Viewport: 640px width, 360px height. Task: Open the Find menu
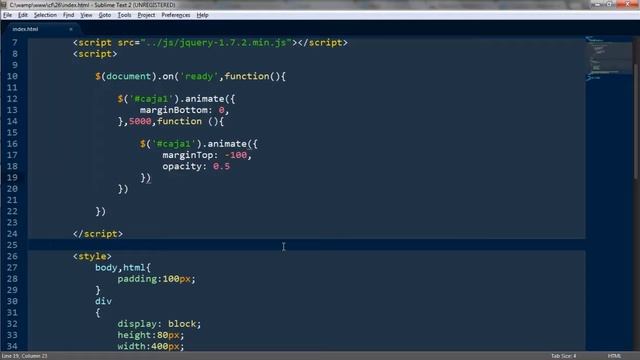click(68, 15)
